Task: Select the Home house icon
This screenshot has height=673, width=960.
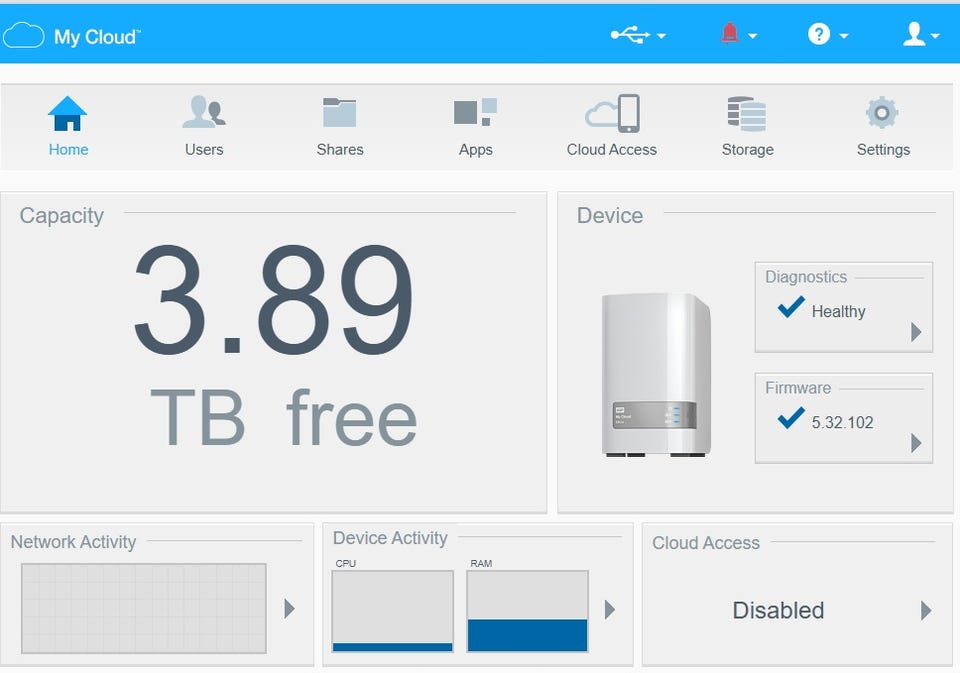Action: coord(67,113)
